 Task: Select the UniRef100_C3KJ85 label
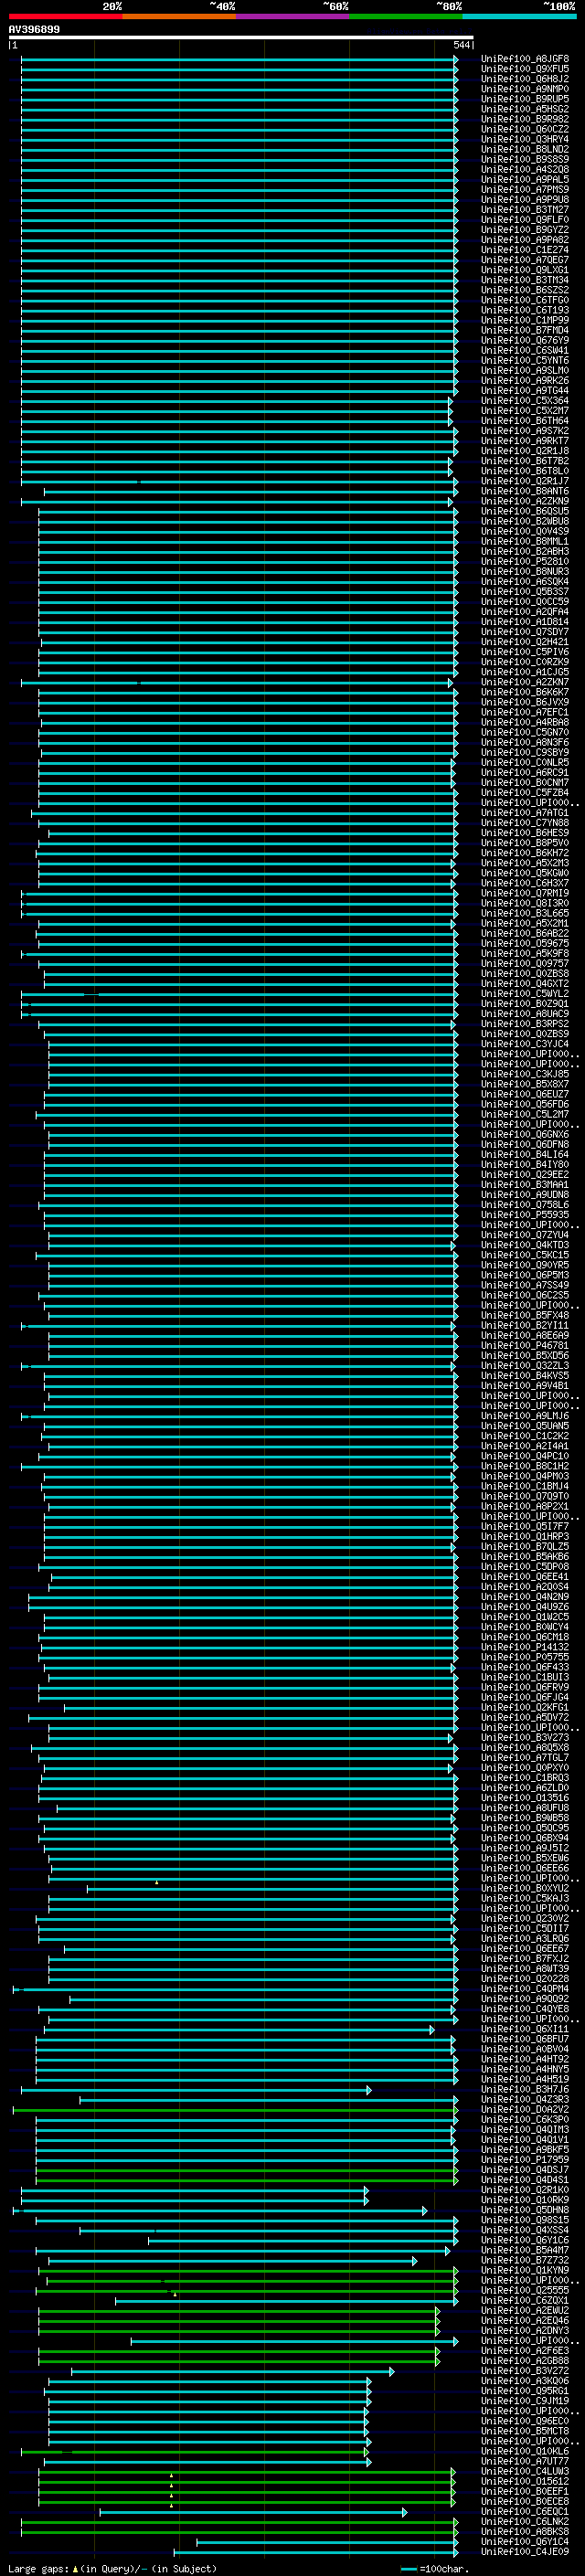pyautogui.click(x=525, y=1074)
